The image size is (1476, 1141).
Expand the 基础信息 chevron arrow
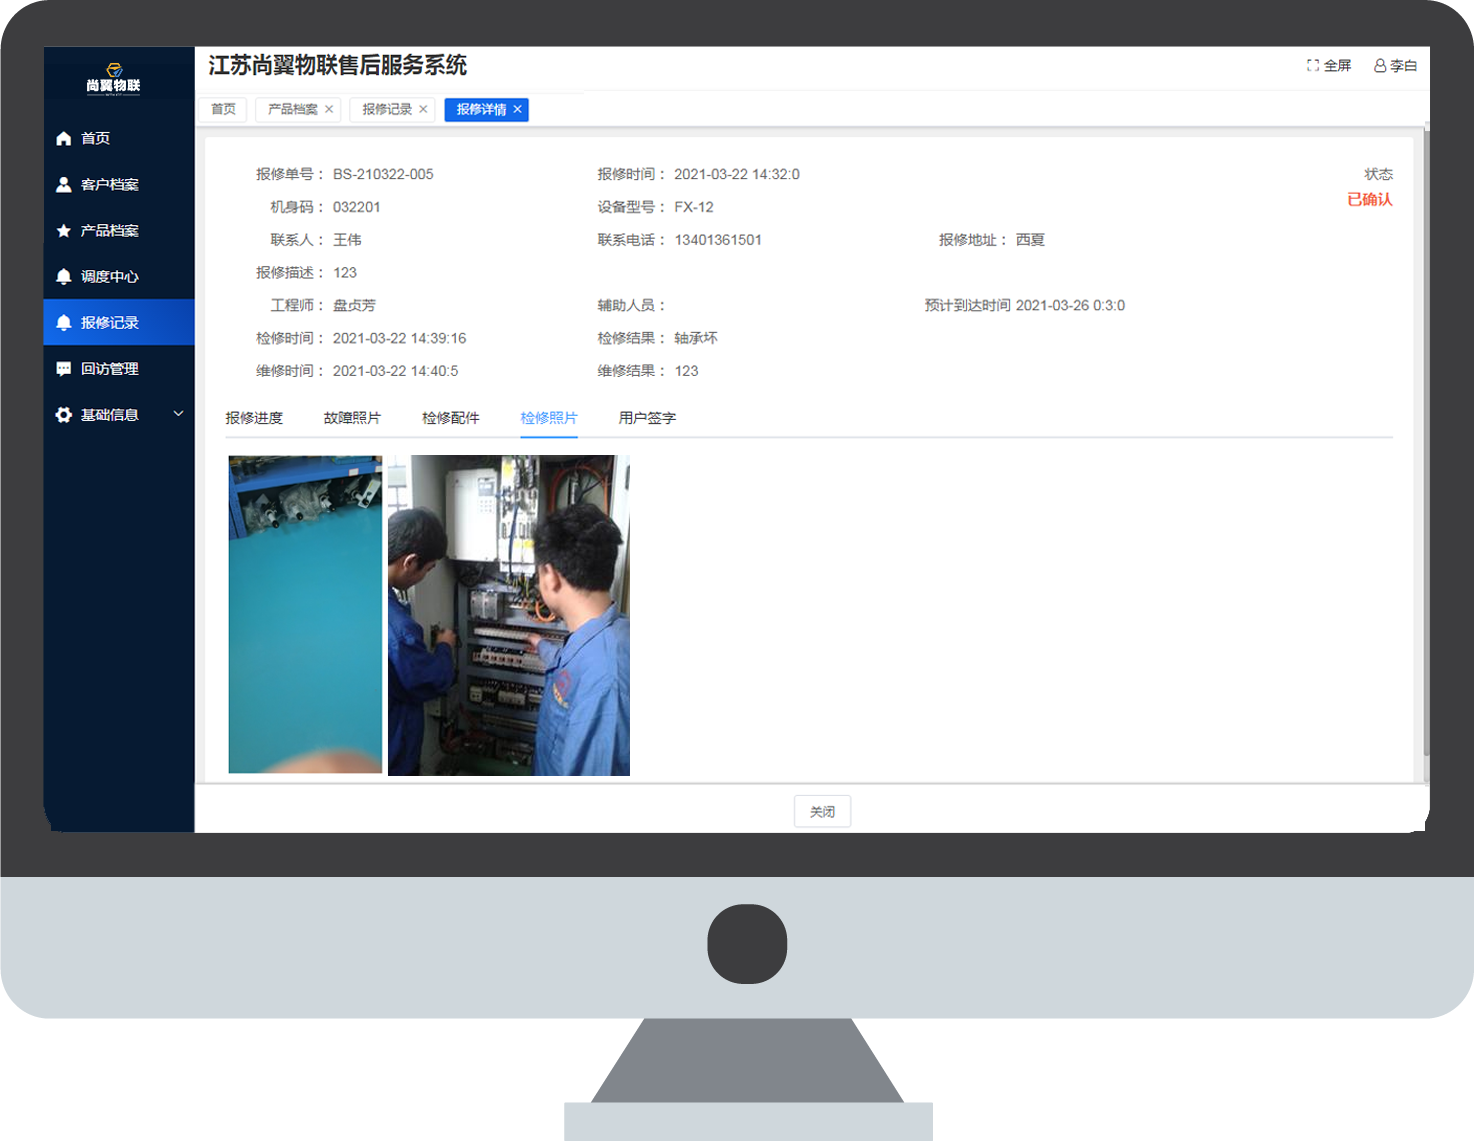pyautogui.click(x=178, y=414)
